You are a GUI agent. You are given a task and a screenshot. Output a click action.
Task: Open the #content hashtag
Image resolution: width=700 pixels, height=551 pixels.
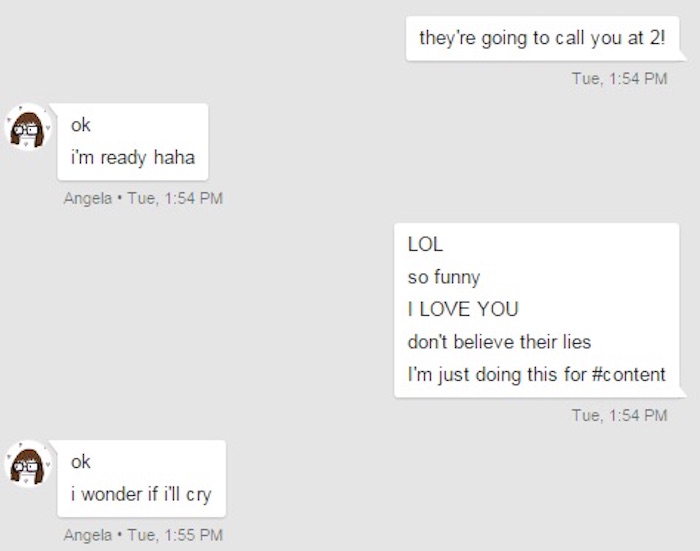[x=629, y=375]
